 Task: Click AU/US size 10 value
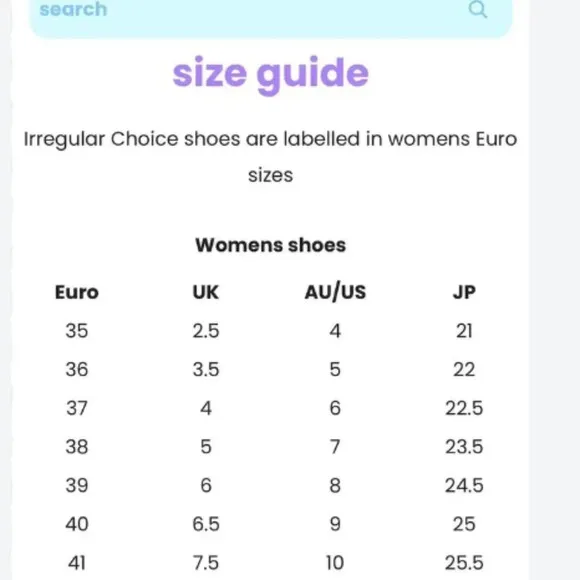click(335, 563)
